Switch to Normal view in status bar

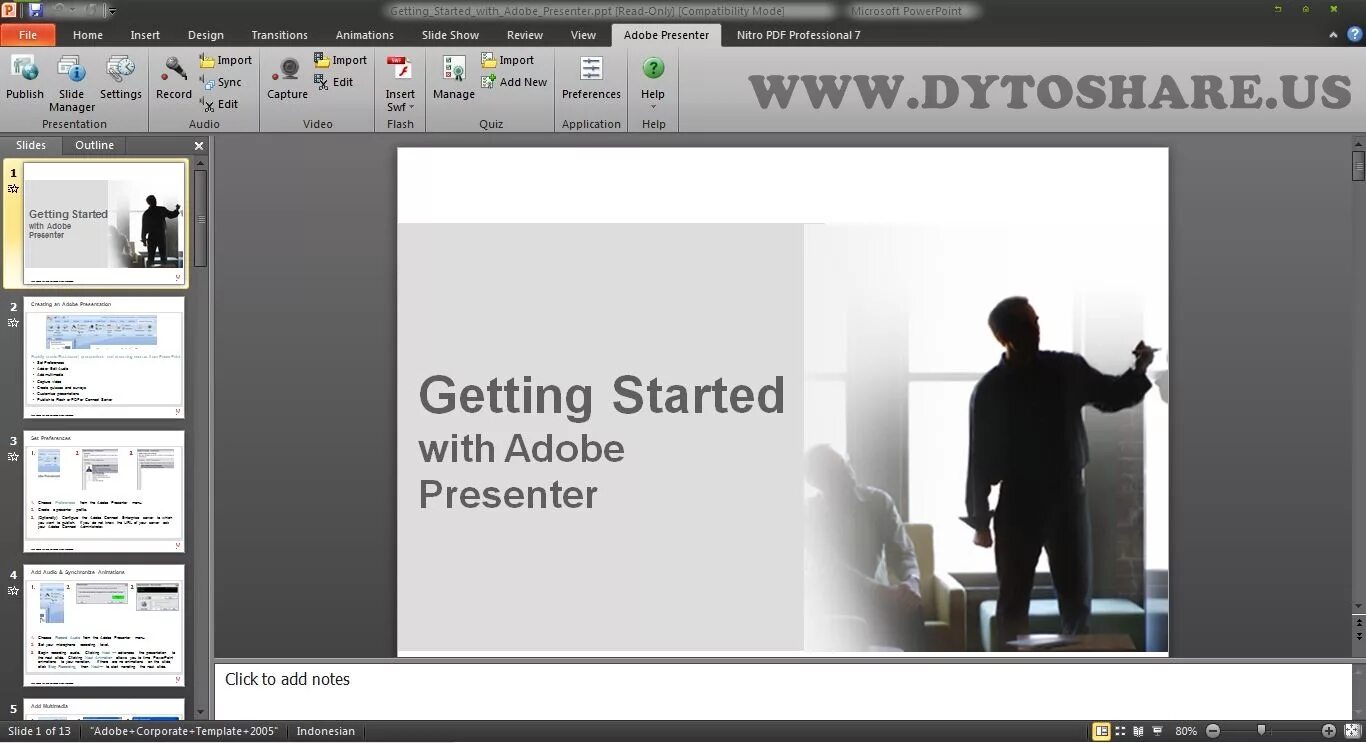pos(1101,731)
